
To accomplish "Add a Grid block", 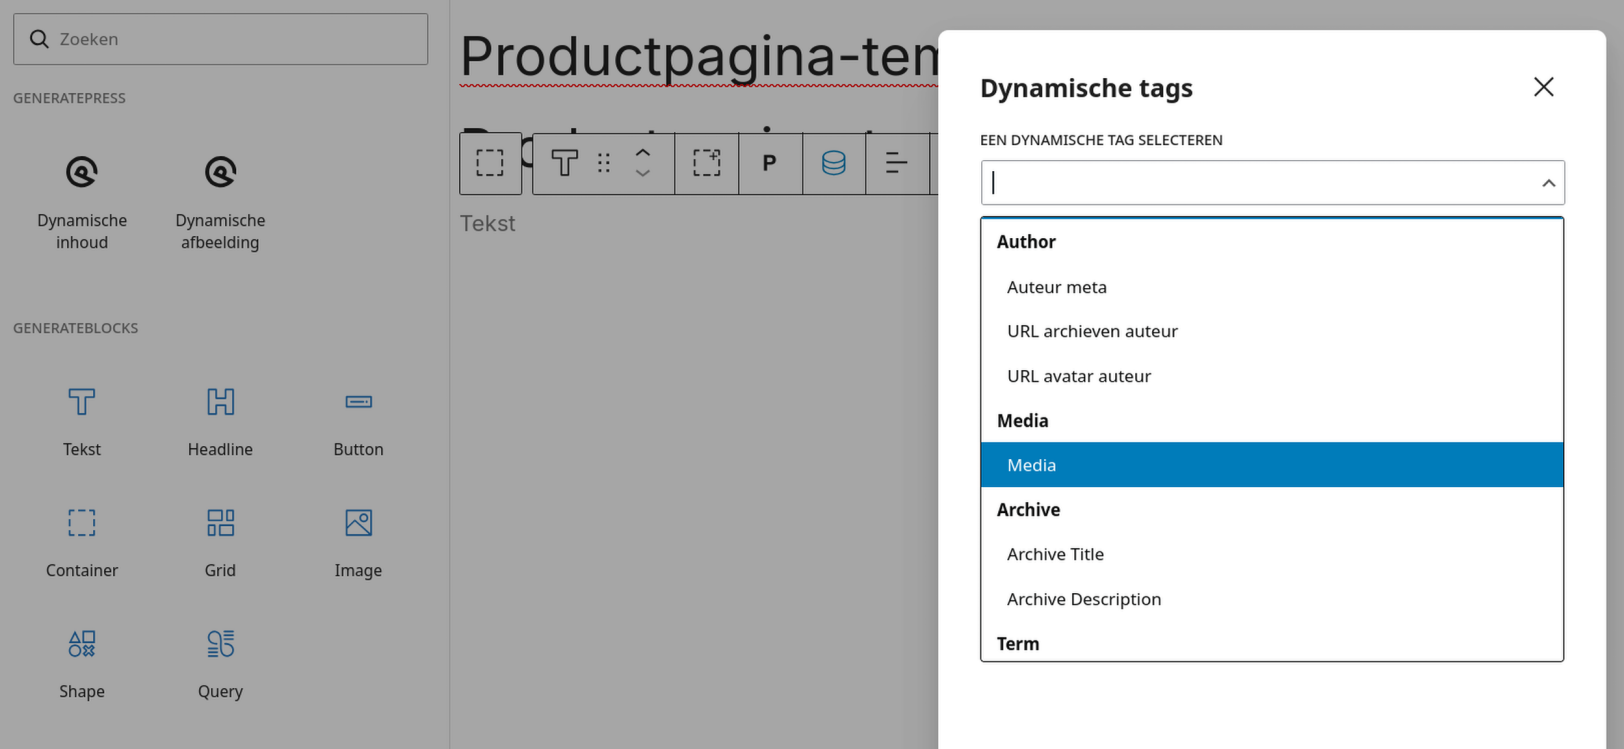I will point(220,541).
